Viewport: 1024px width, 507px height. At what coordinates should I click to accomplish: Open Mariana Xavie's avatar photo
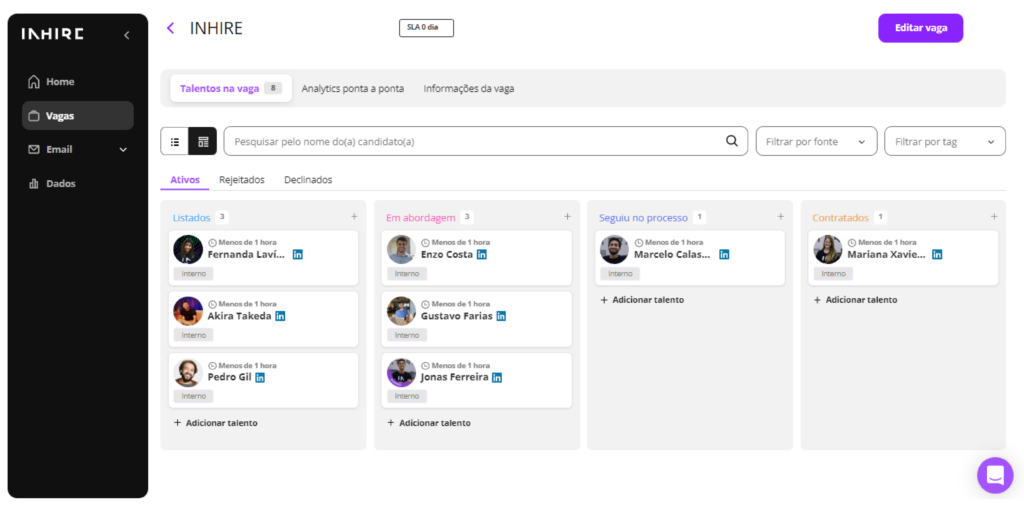coord(828,250)
